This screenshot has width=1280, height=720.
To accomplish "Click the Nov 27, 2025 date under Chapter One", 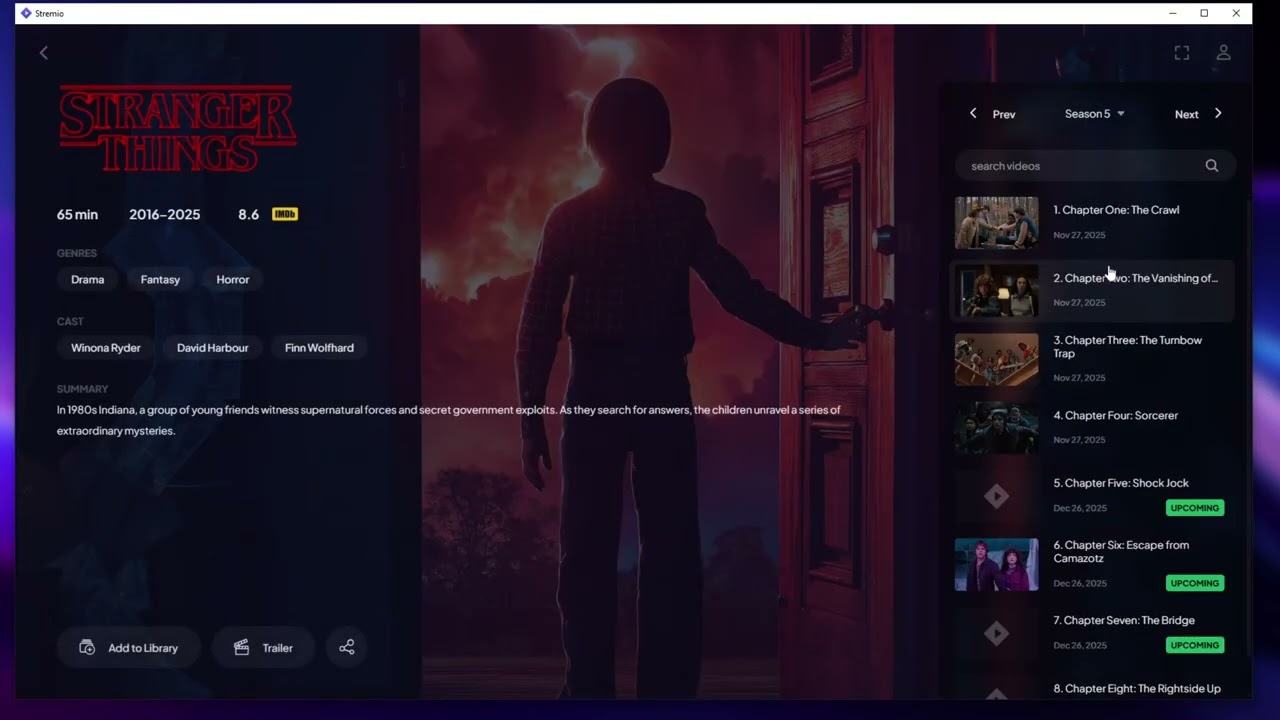I will [1079, 235].
